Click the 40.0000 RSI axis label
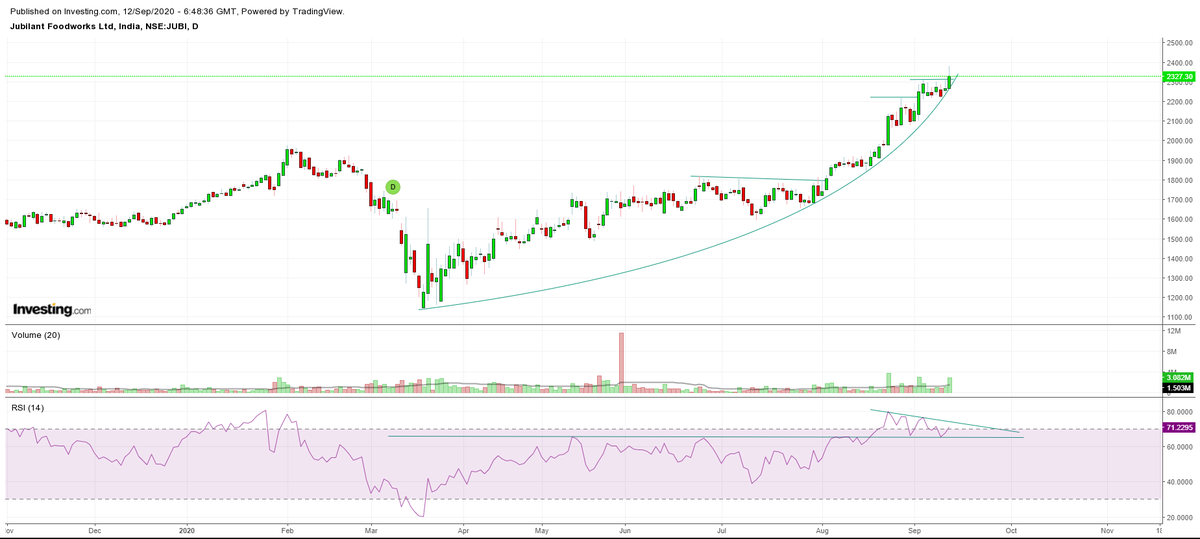This screenshot has height=539, width=1200. pyautogui.click(x=1180, y=482)
